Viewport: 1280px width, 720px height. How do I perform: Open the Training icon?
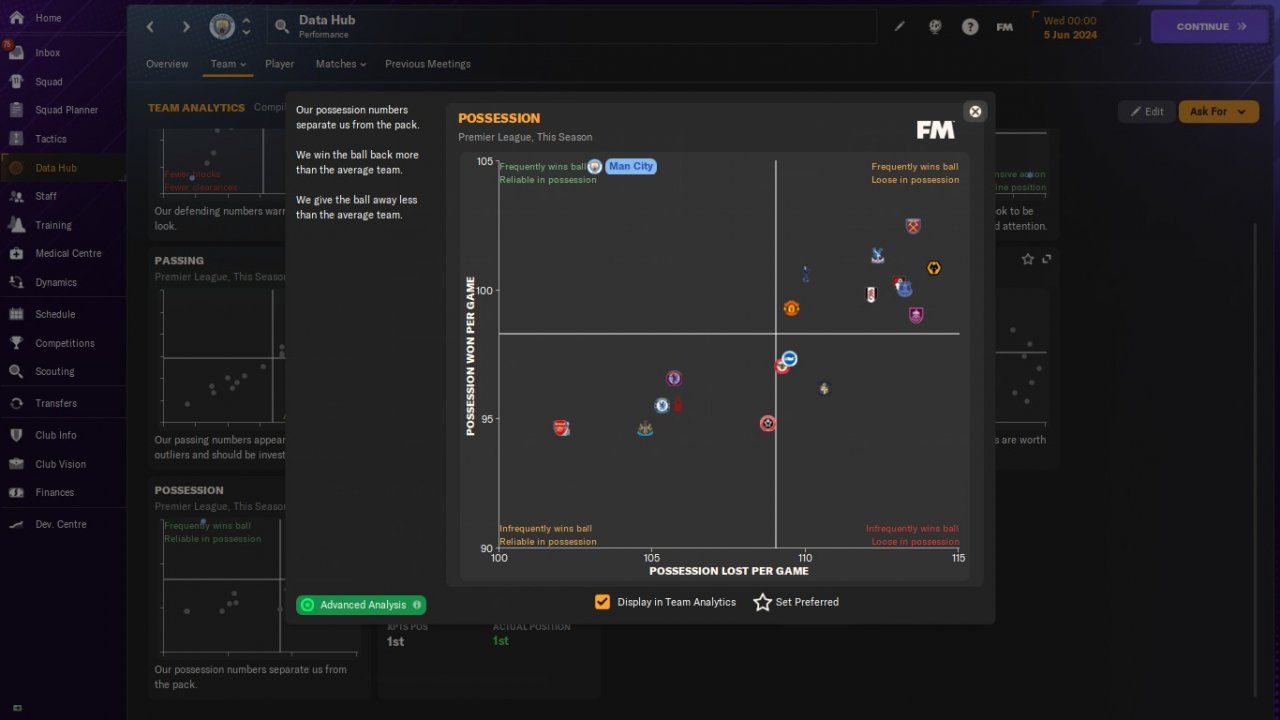tap(16, 225)
